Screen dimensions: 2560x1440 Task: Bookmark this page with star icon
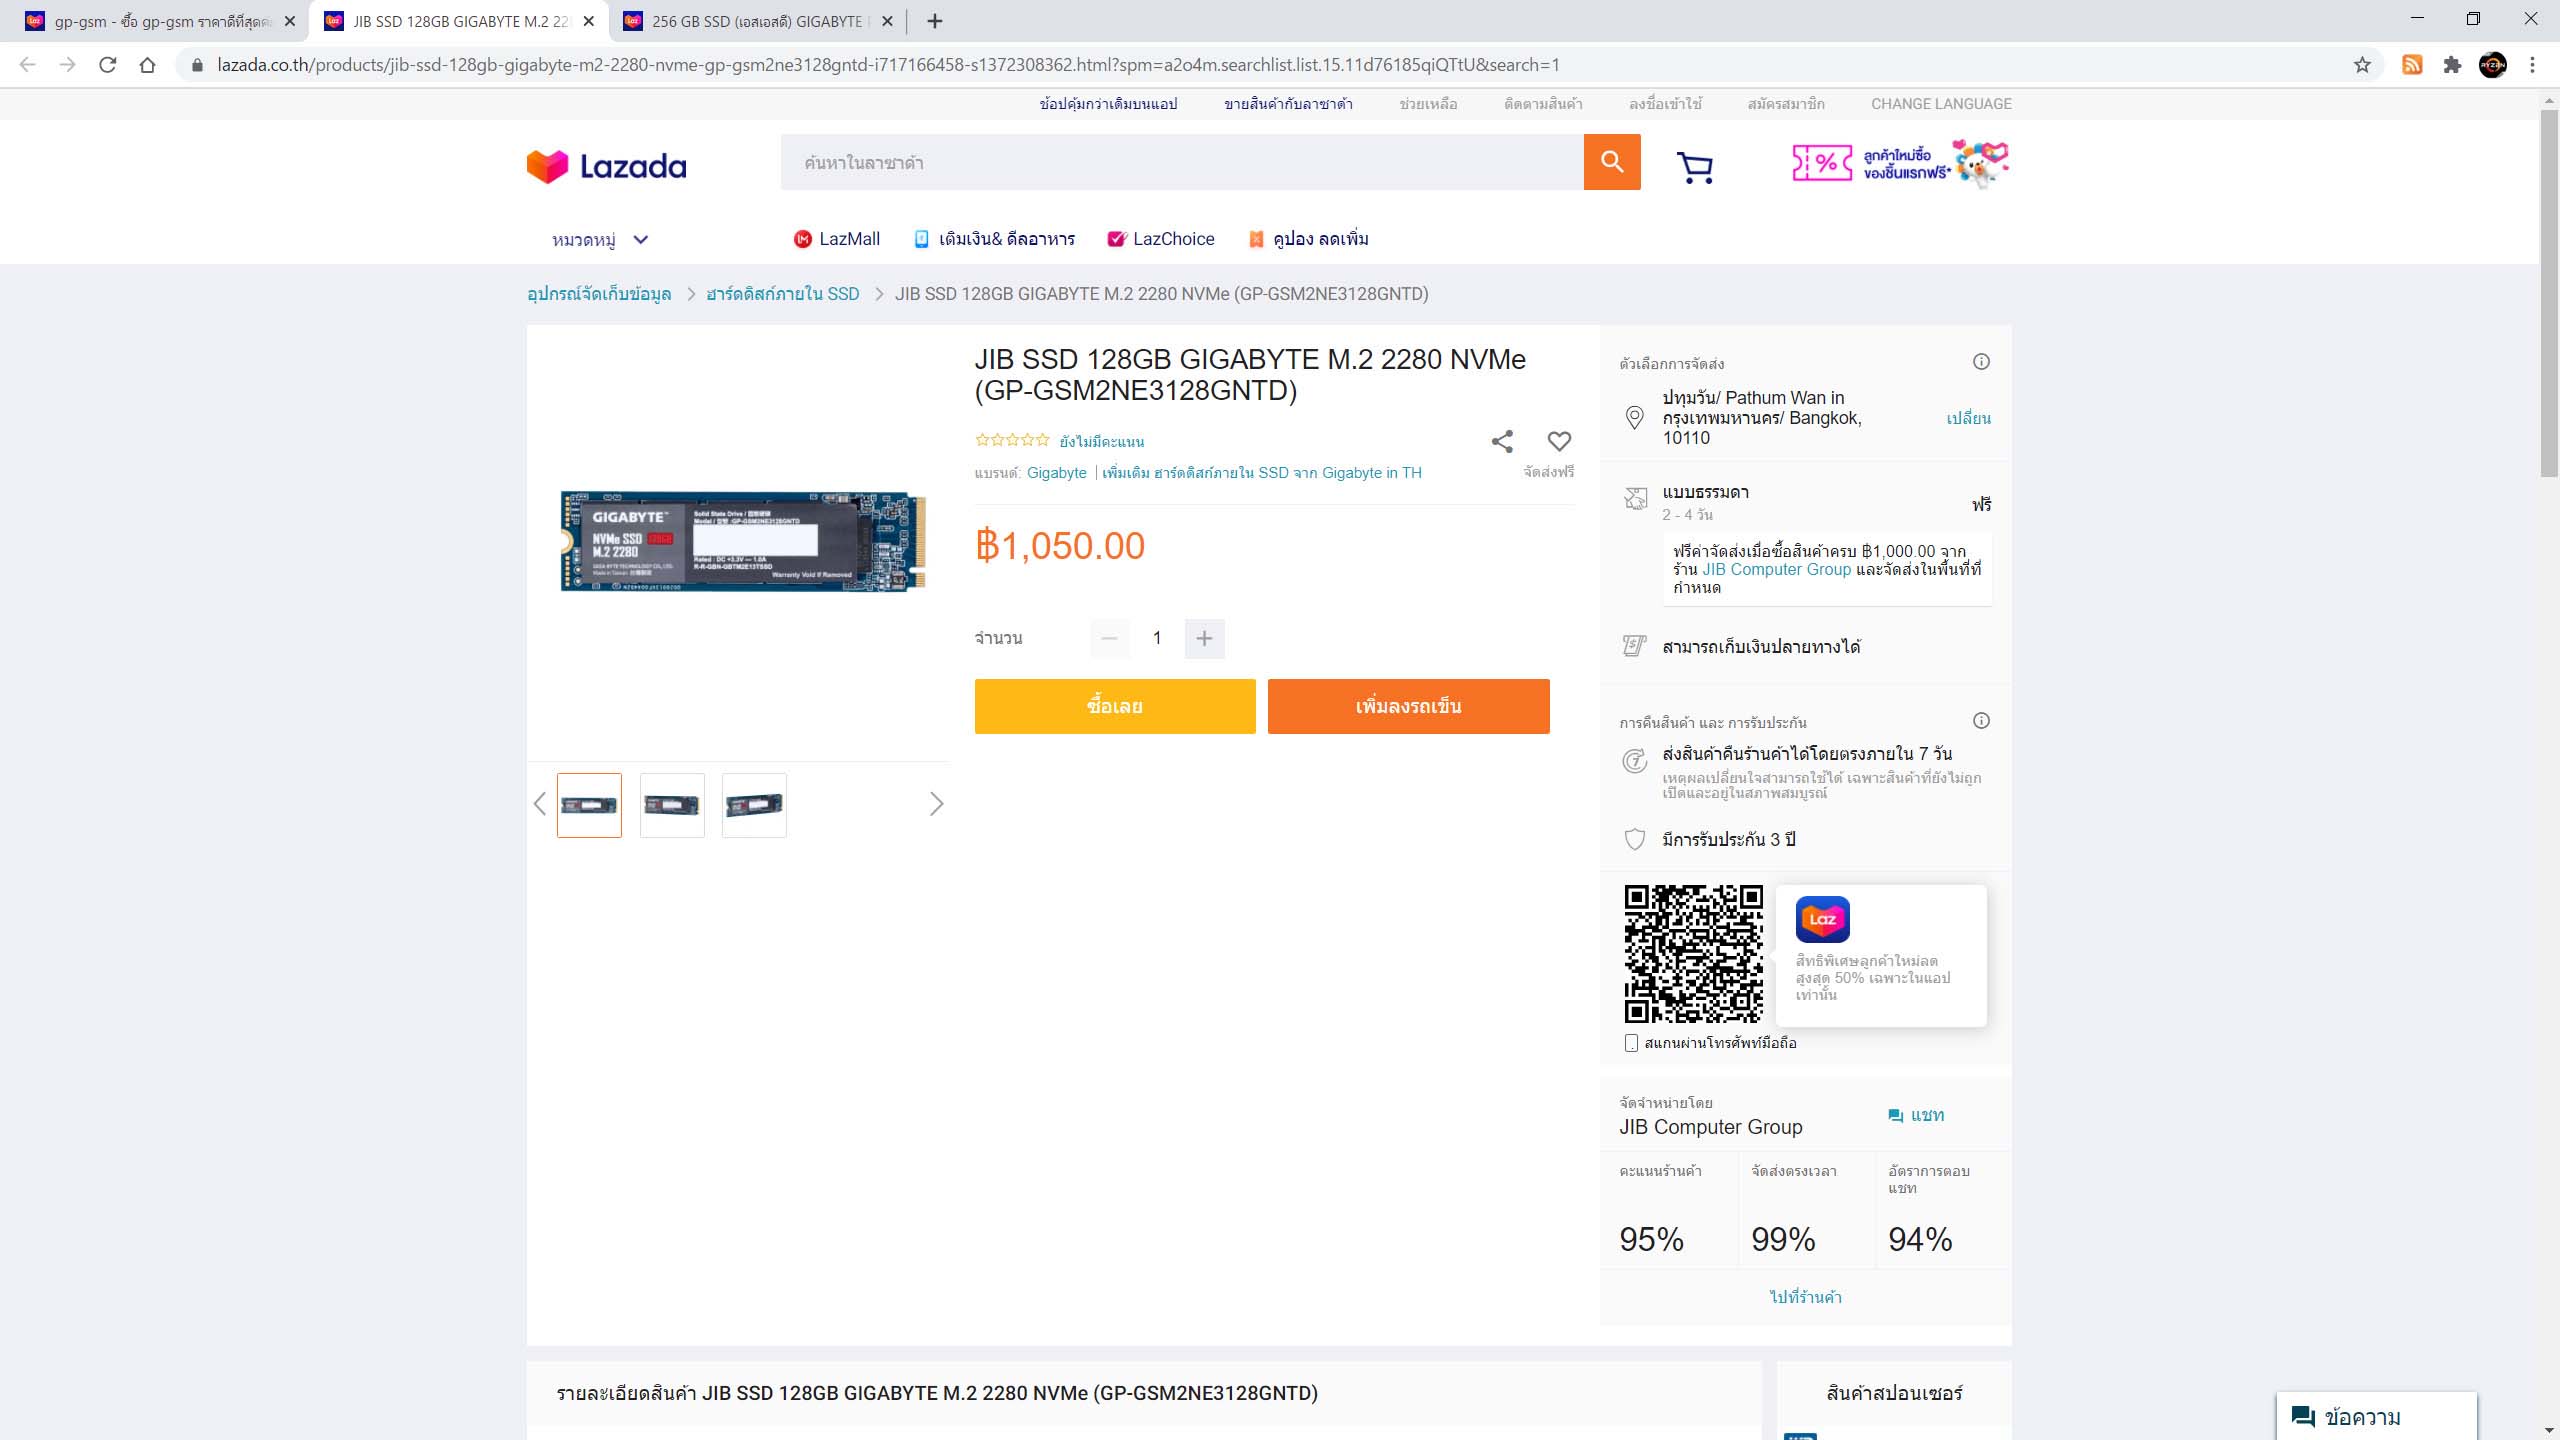click(2362, 65)
